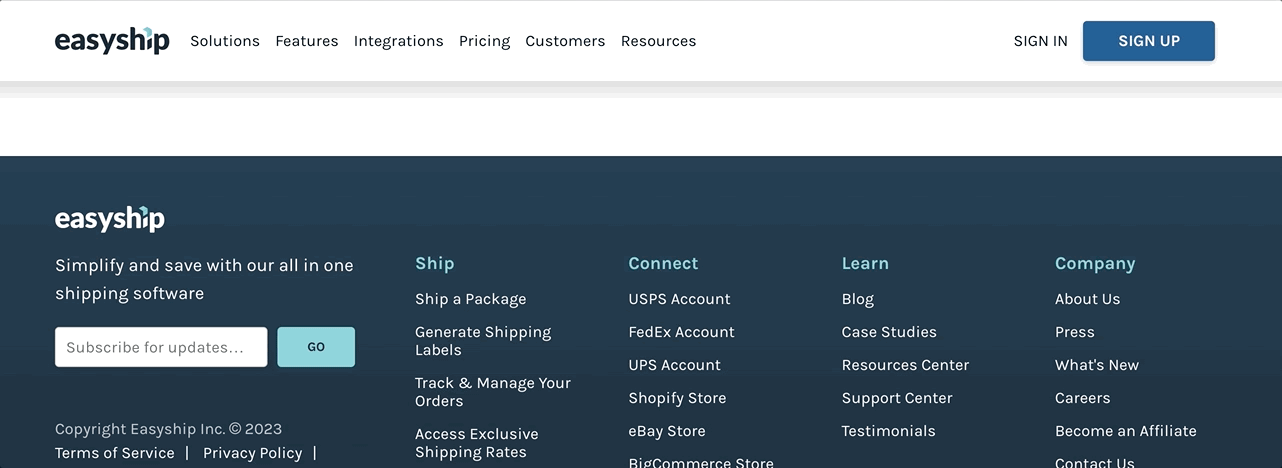Image resolution: width=1282 pixels, height=468 pixels.
Task: Click the Ship column heading
Action: click(434, 263)
